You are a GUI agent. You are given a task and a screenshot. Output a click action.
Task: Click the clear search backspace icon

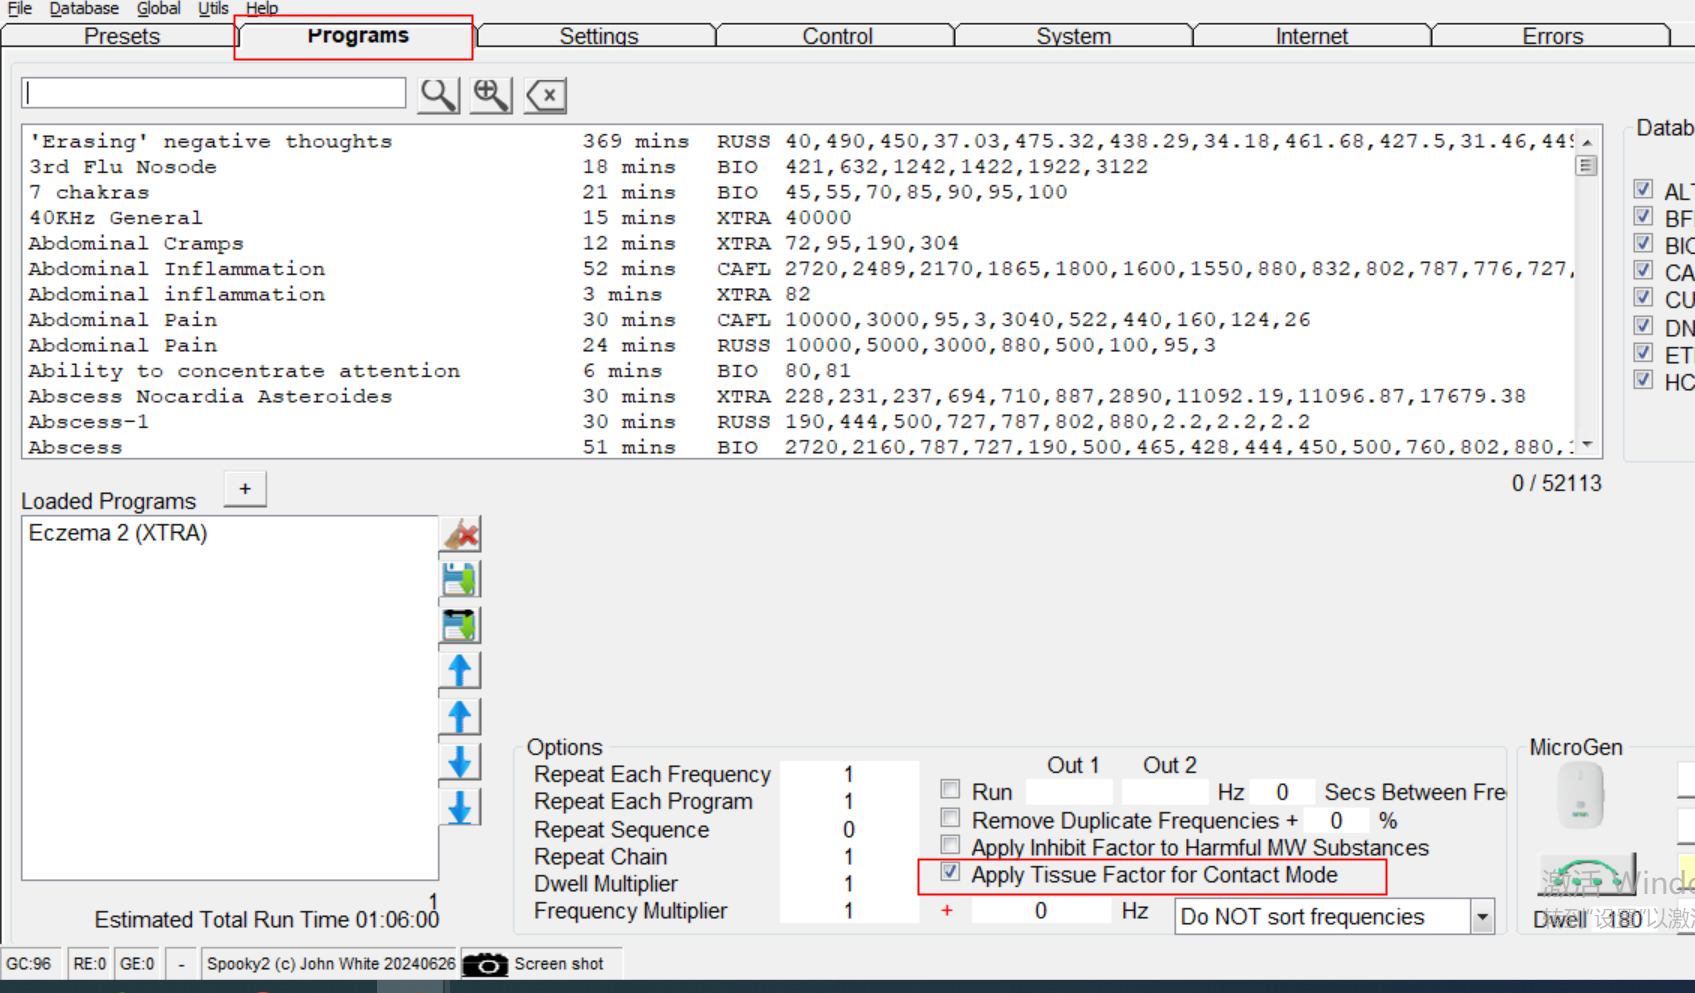(x=546, y=95)
